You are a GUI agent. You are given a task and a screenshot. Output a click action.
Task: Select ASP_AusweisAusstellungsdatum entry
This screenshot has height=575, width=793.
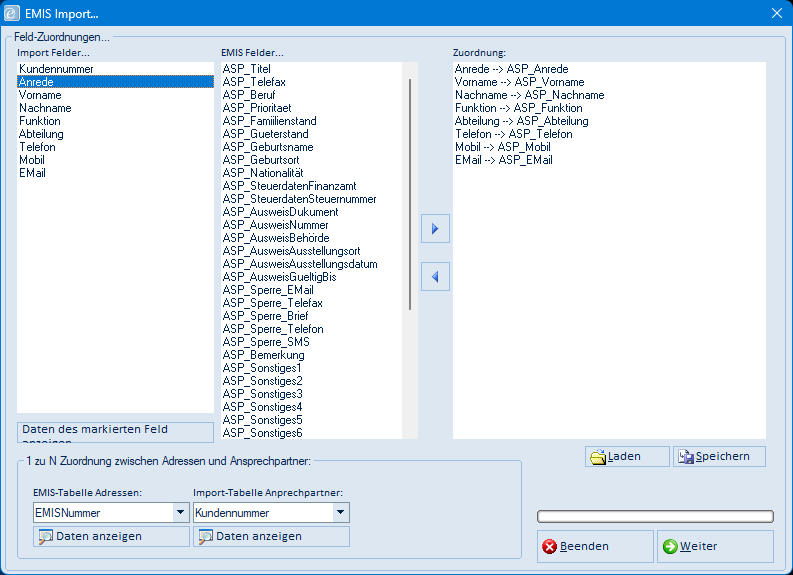[x=312, y=264]
